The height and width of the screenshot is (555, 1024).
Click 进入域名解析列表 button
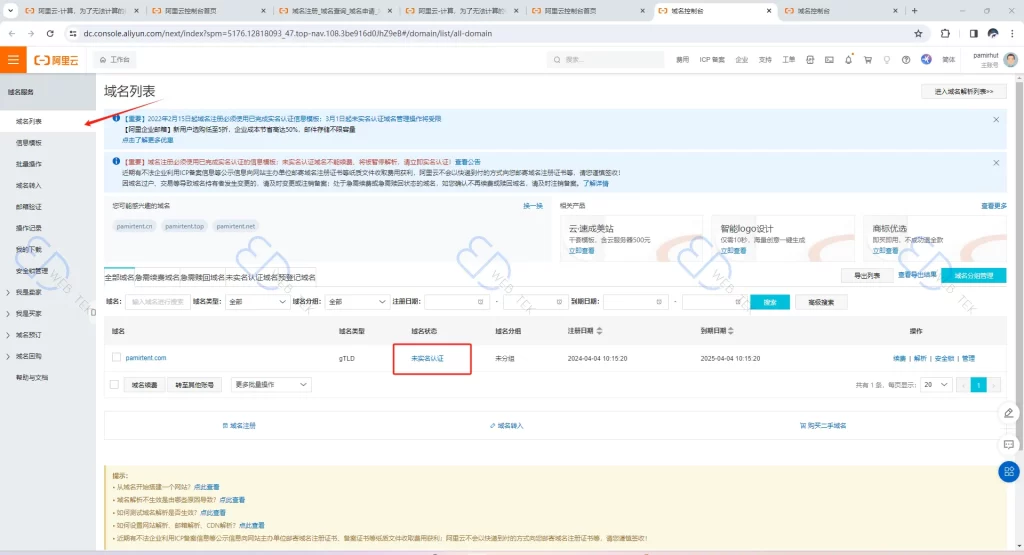coord(964,91)
